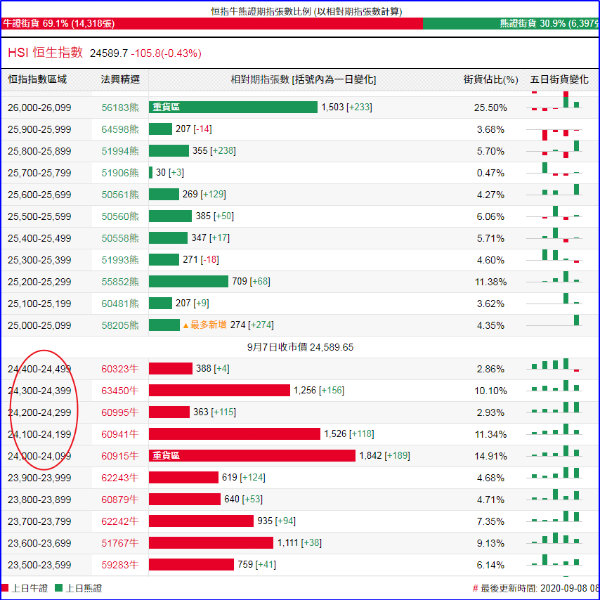Click the 25.50% share value
The width and height of the screenshot is (600, 600).
[x=491, y=108]
